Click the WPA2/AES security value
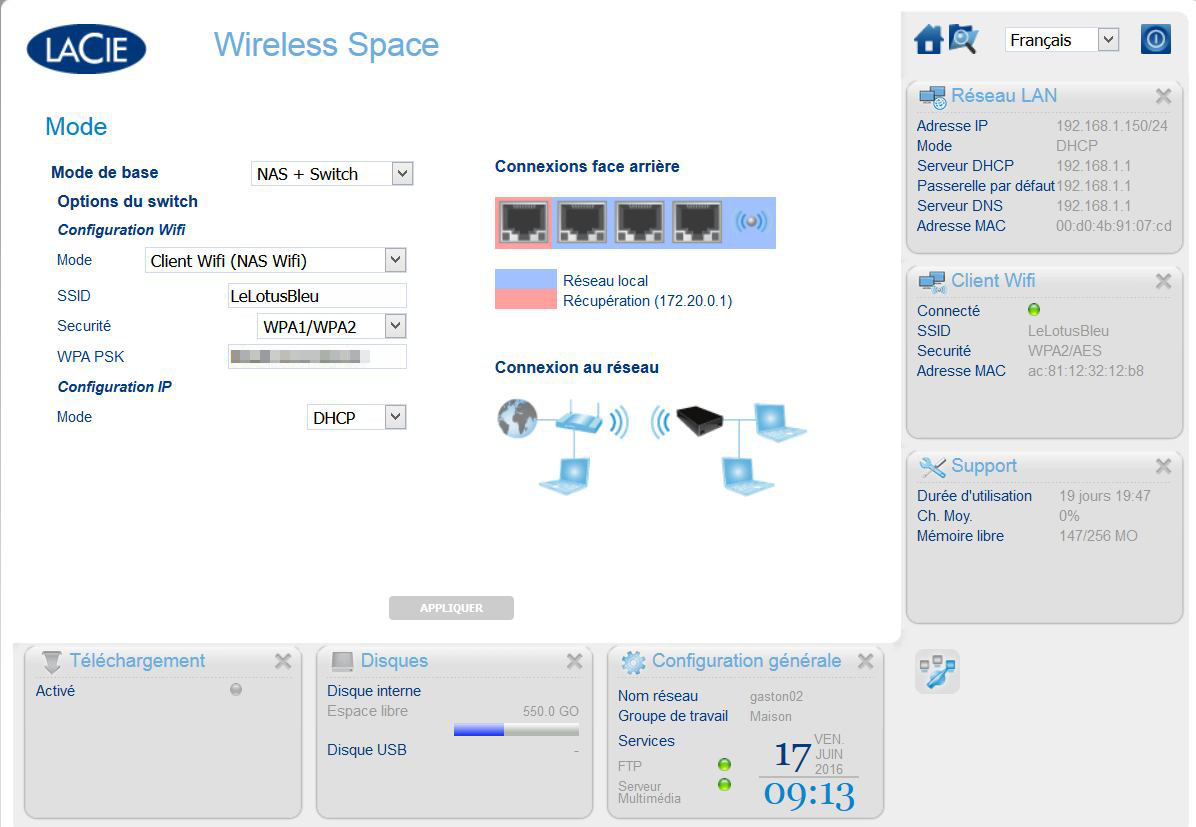 click(1065, 351)
